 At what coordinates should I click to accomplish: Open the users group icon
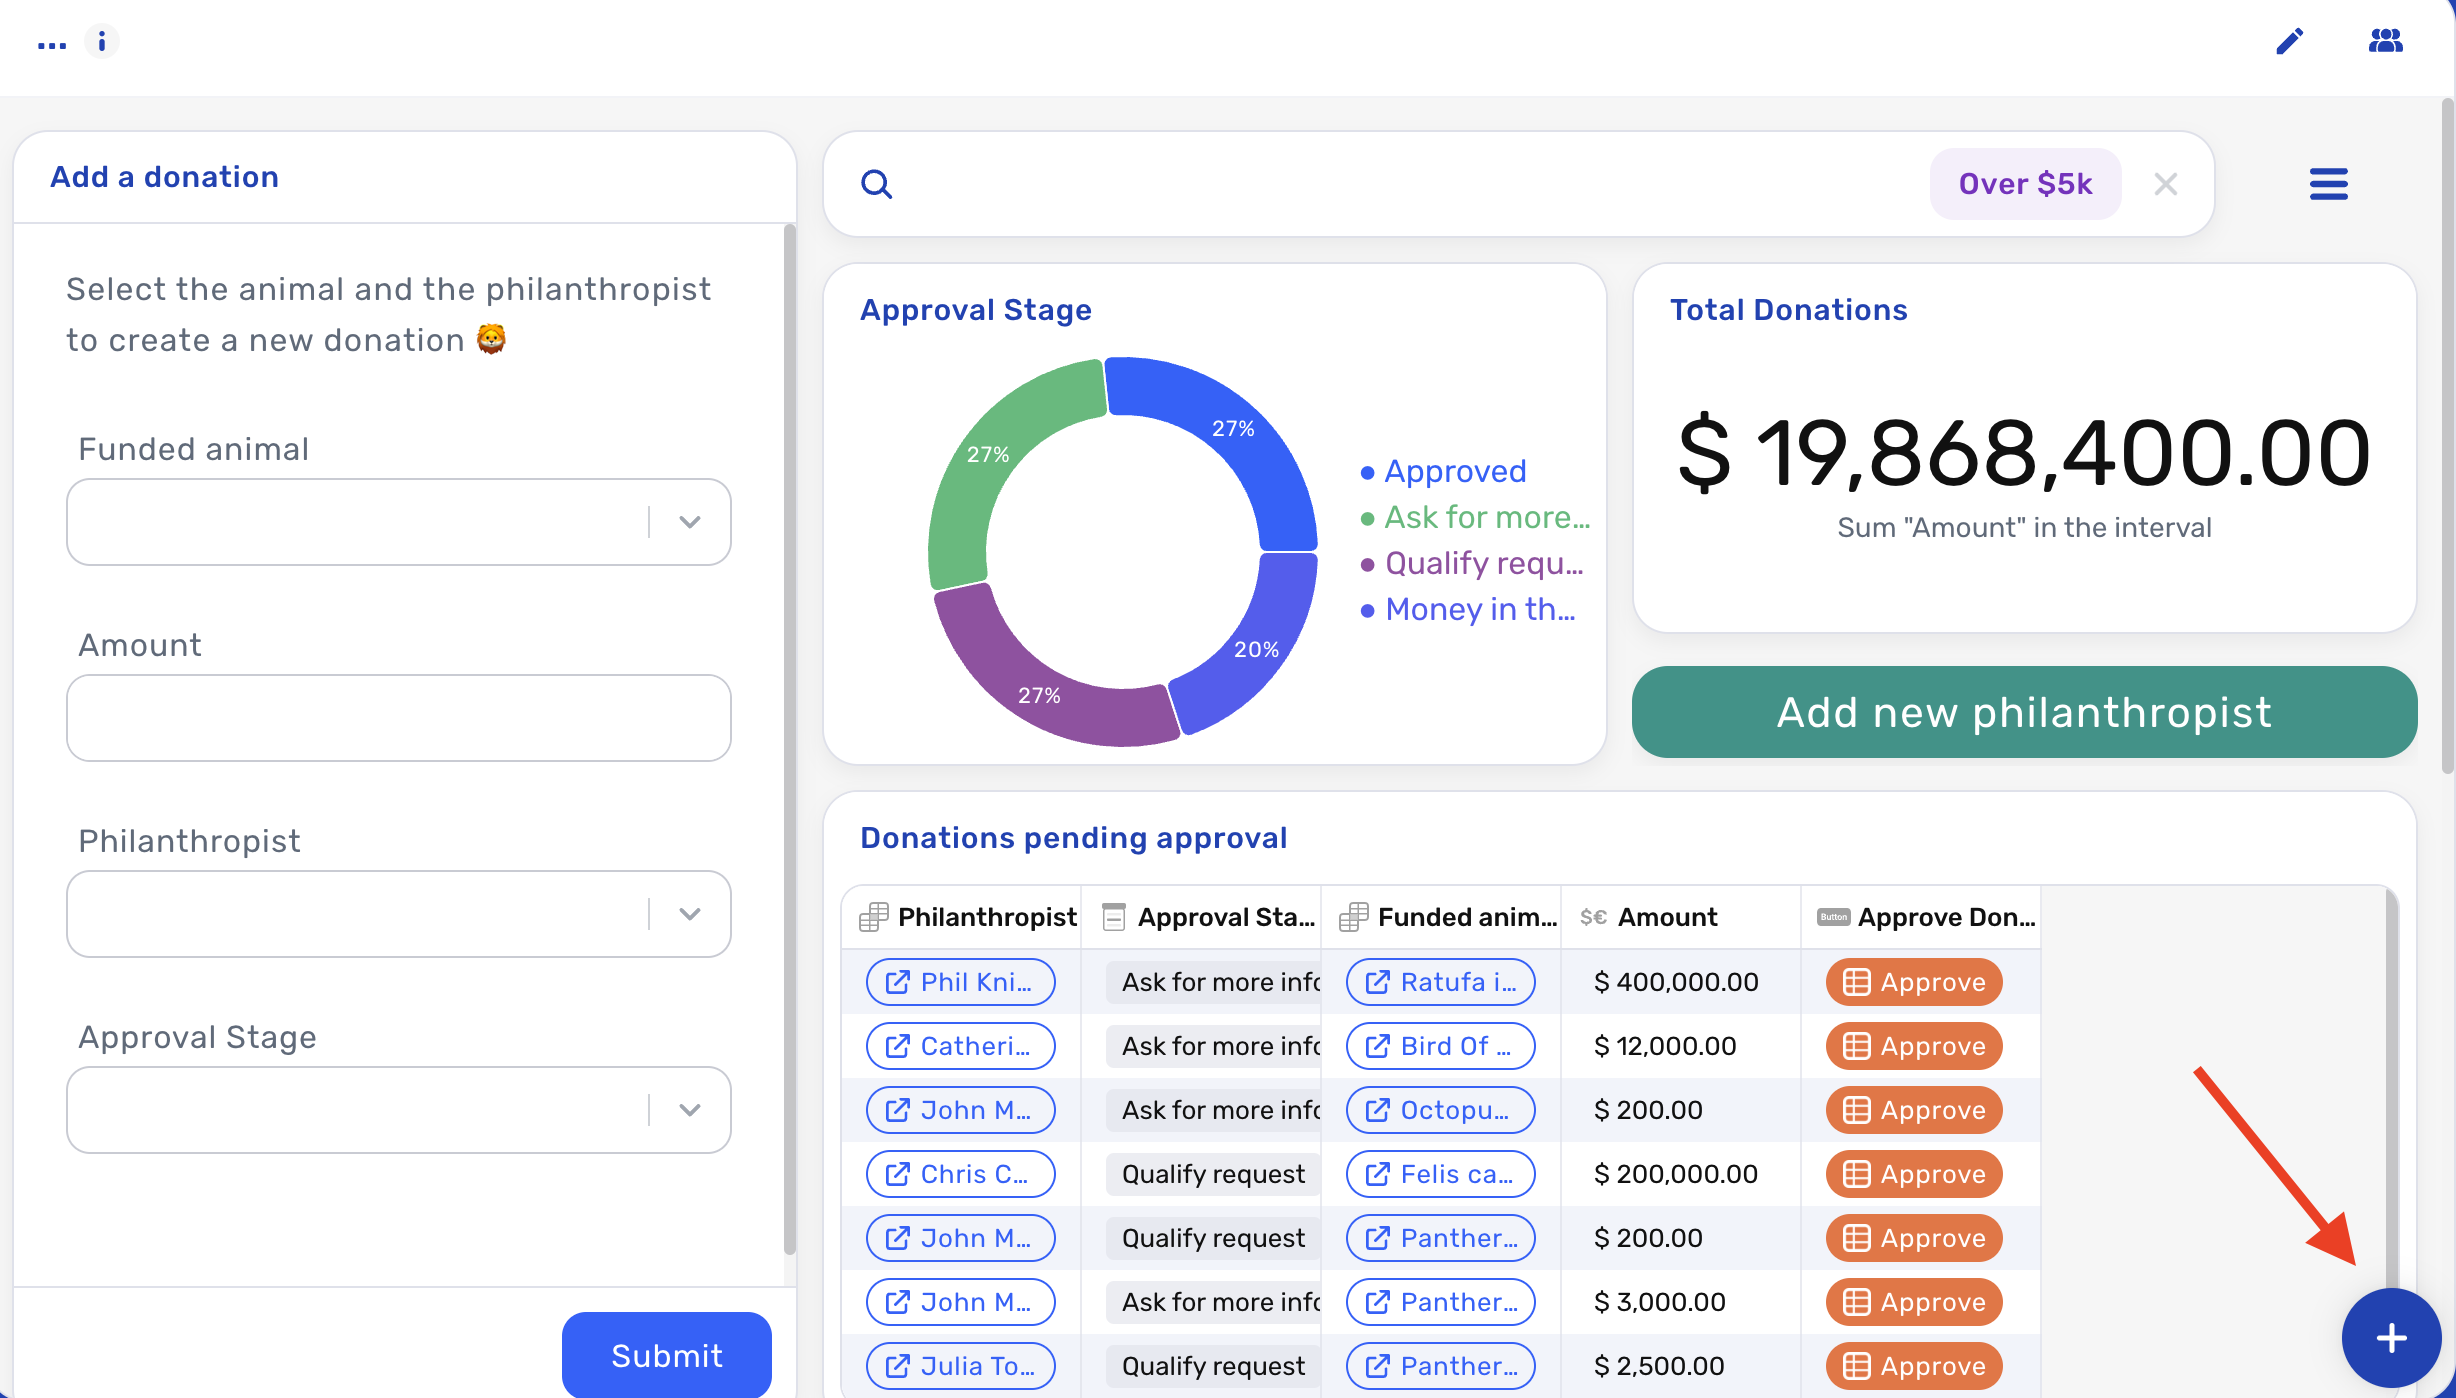(2386, 41)
